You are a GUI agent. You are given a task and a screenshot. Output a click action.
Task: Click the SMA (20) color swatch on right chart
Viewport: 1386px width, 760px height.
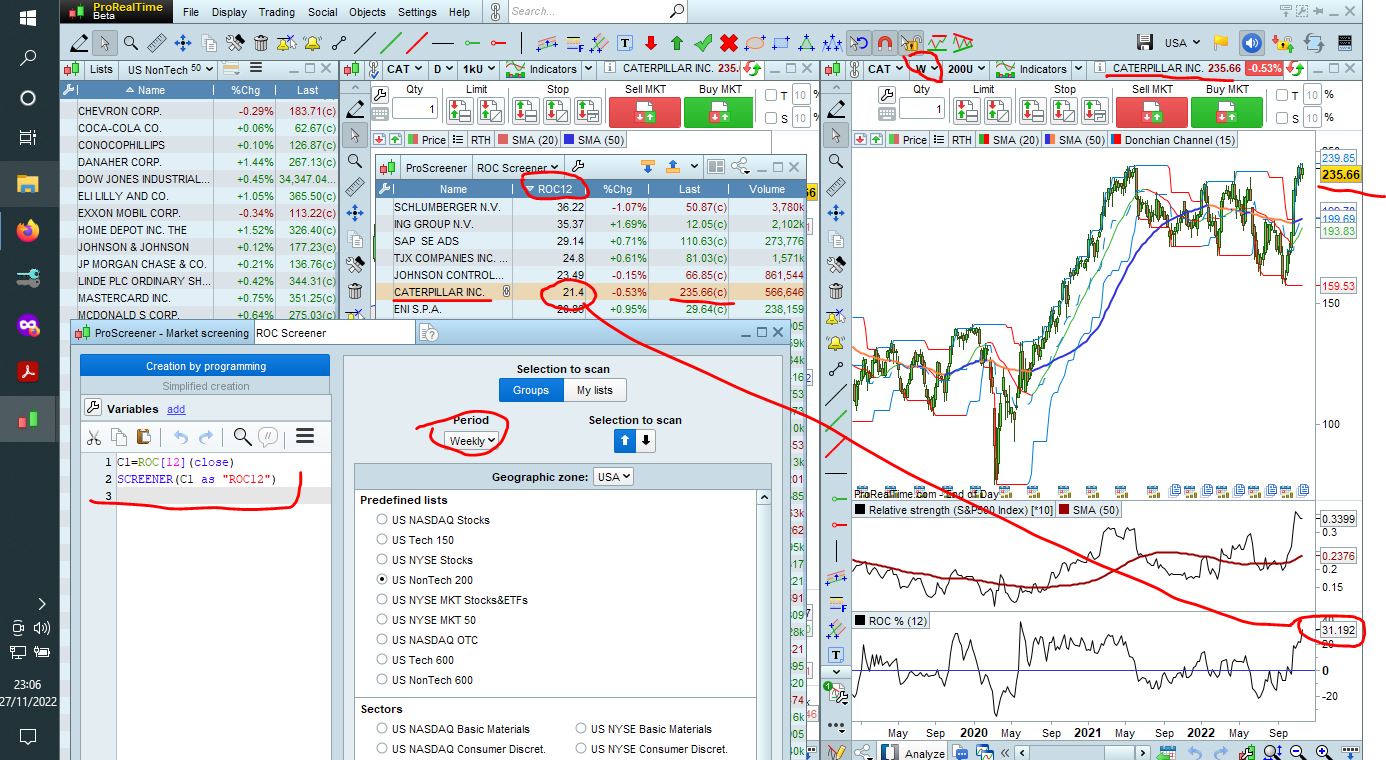click(x=983, y=140)
